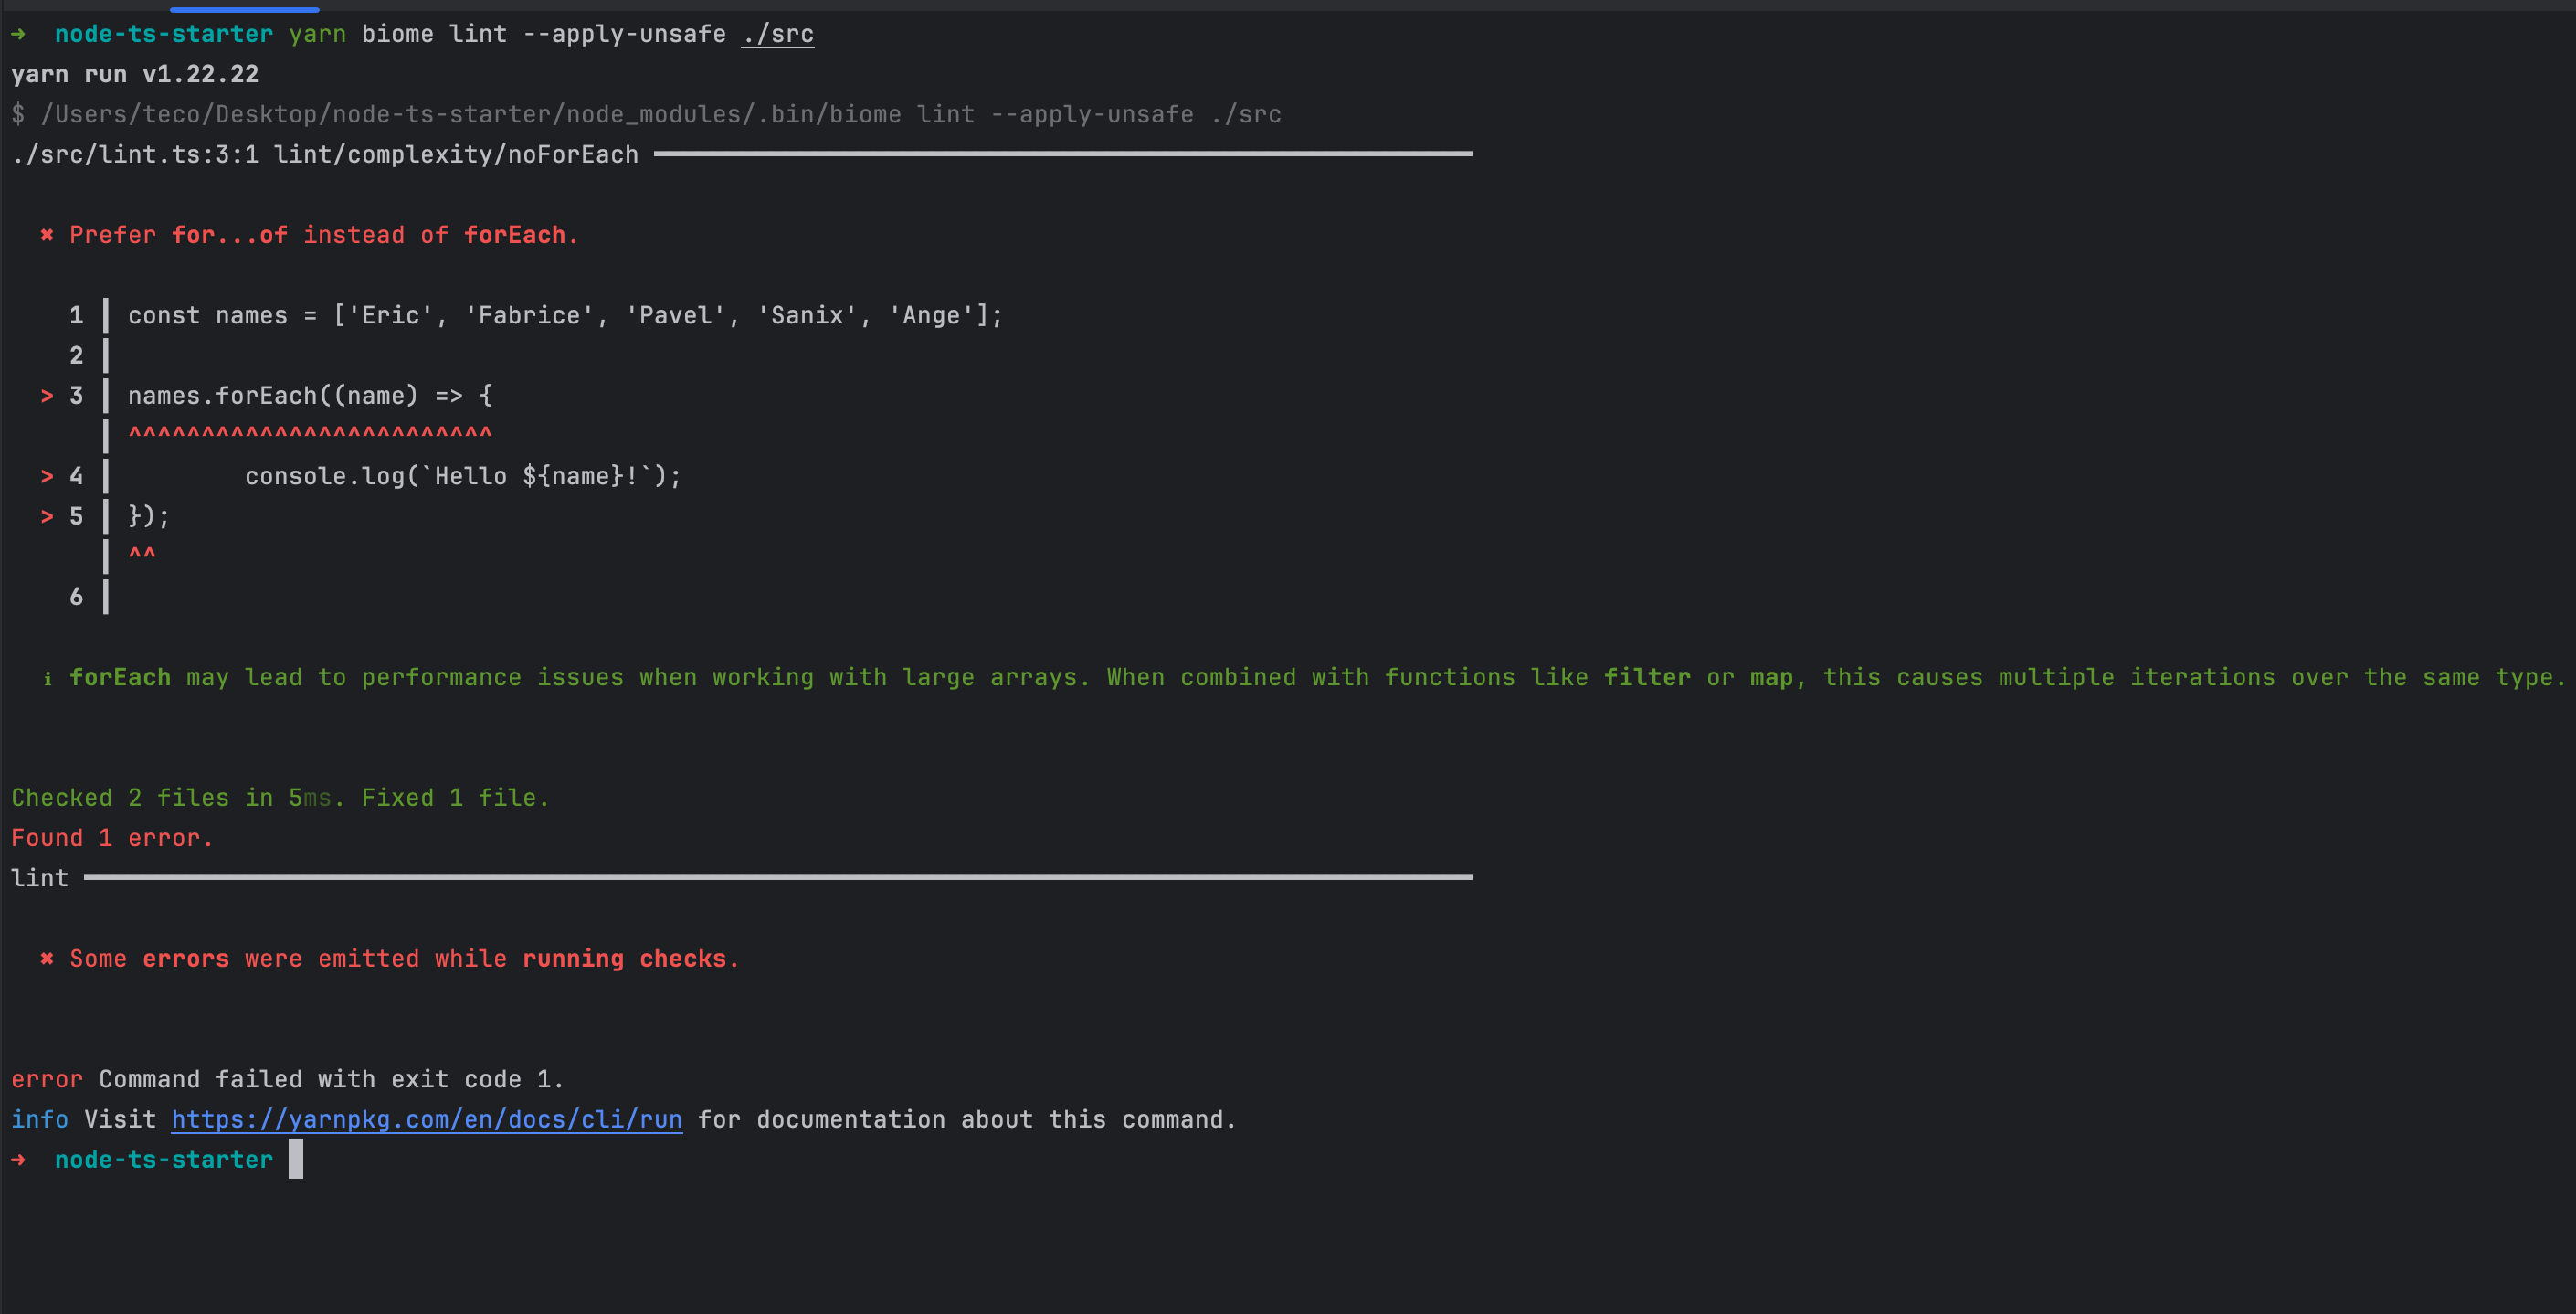Click the green prompt arrow at bottom

(20, 1159)
